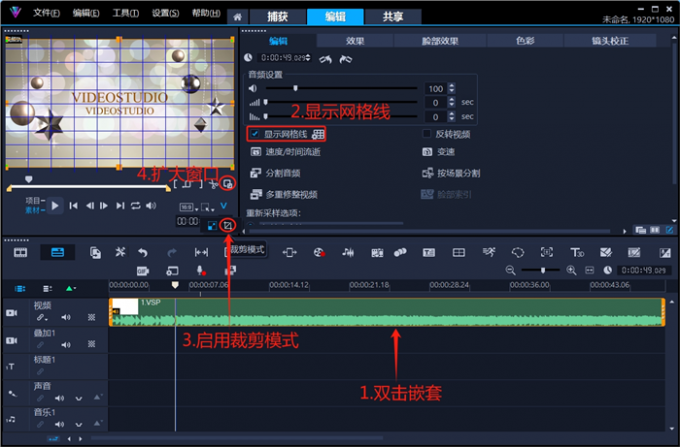The image size is (680, 447).
Task: Play the clip in preview
Action: click(55, 206)
